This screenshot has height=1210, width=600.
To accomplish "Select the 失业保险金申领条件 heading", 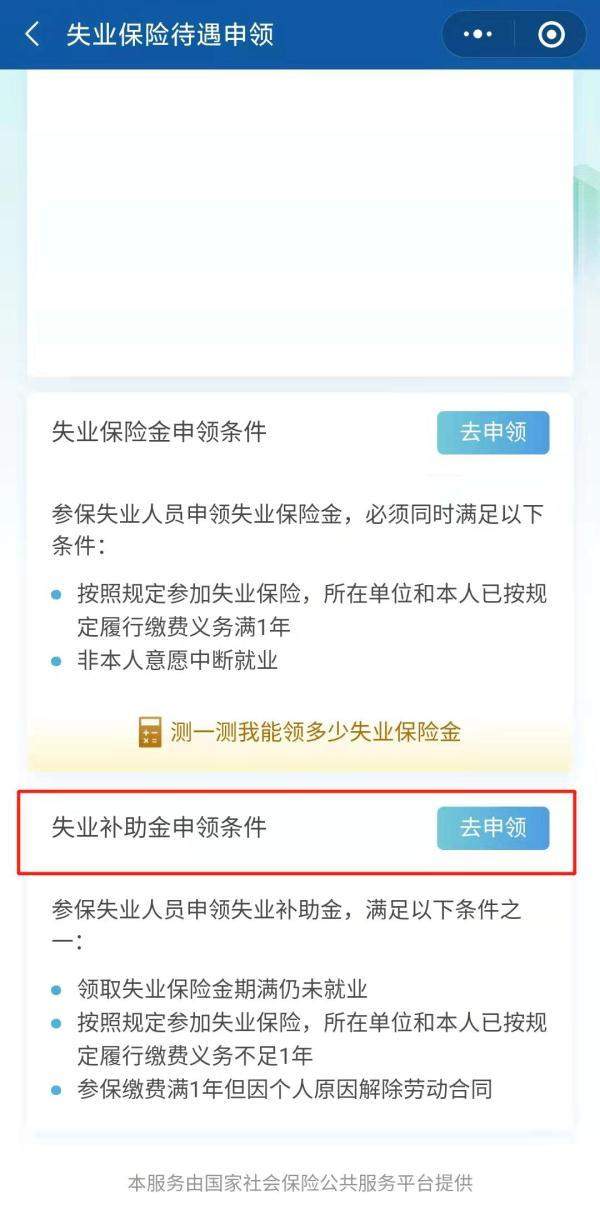I will pos(159,432).
